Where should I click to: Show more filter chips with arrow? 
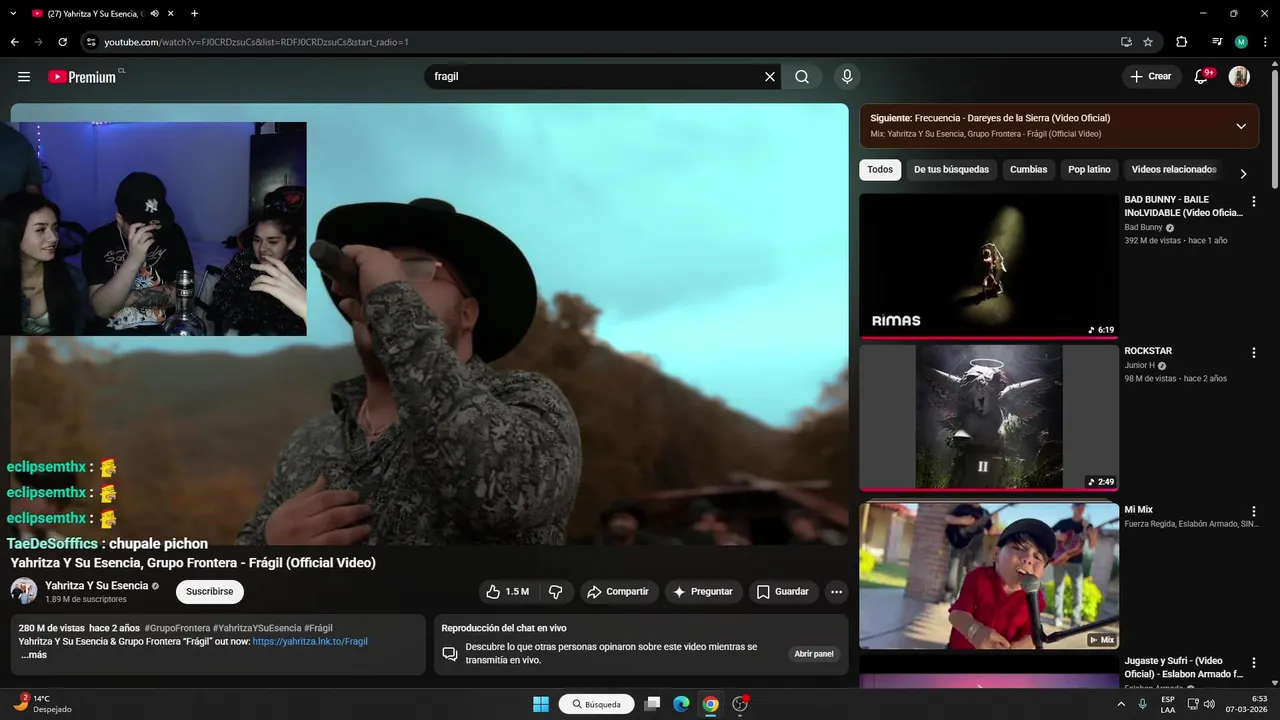(1243, 173)
